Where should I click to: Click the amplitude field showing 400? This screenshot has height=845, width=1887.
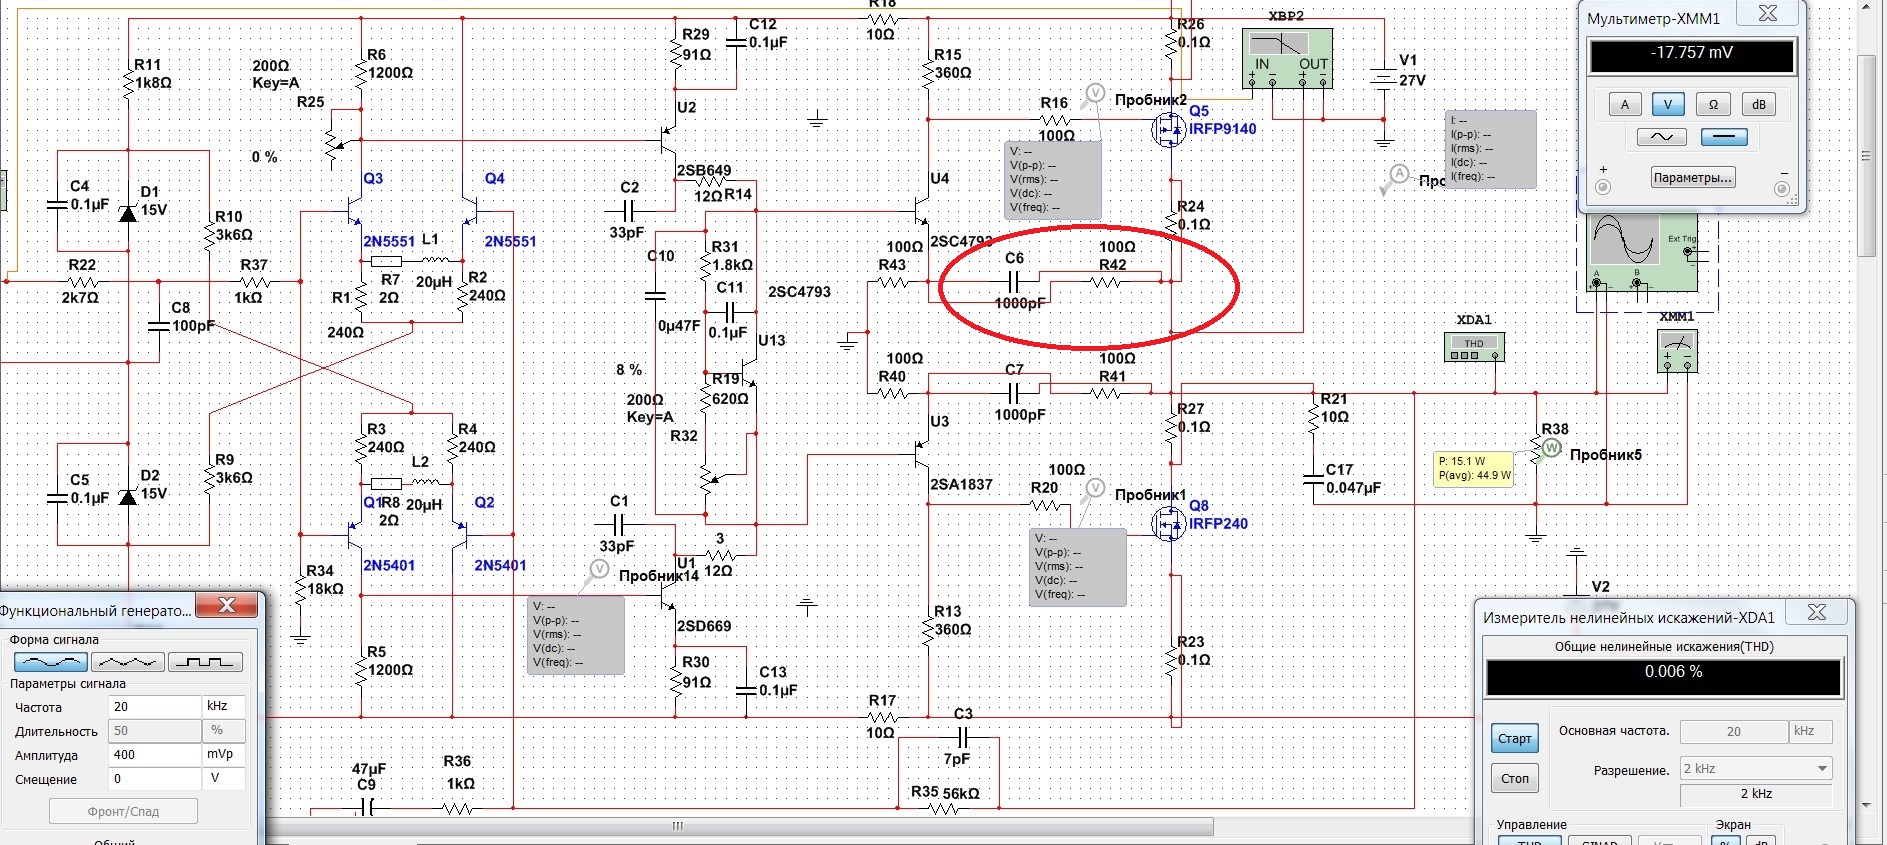154,754
